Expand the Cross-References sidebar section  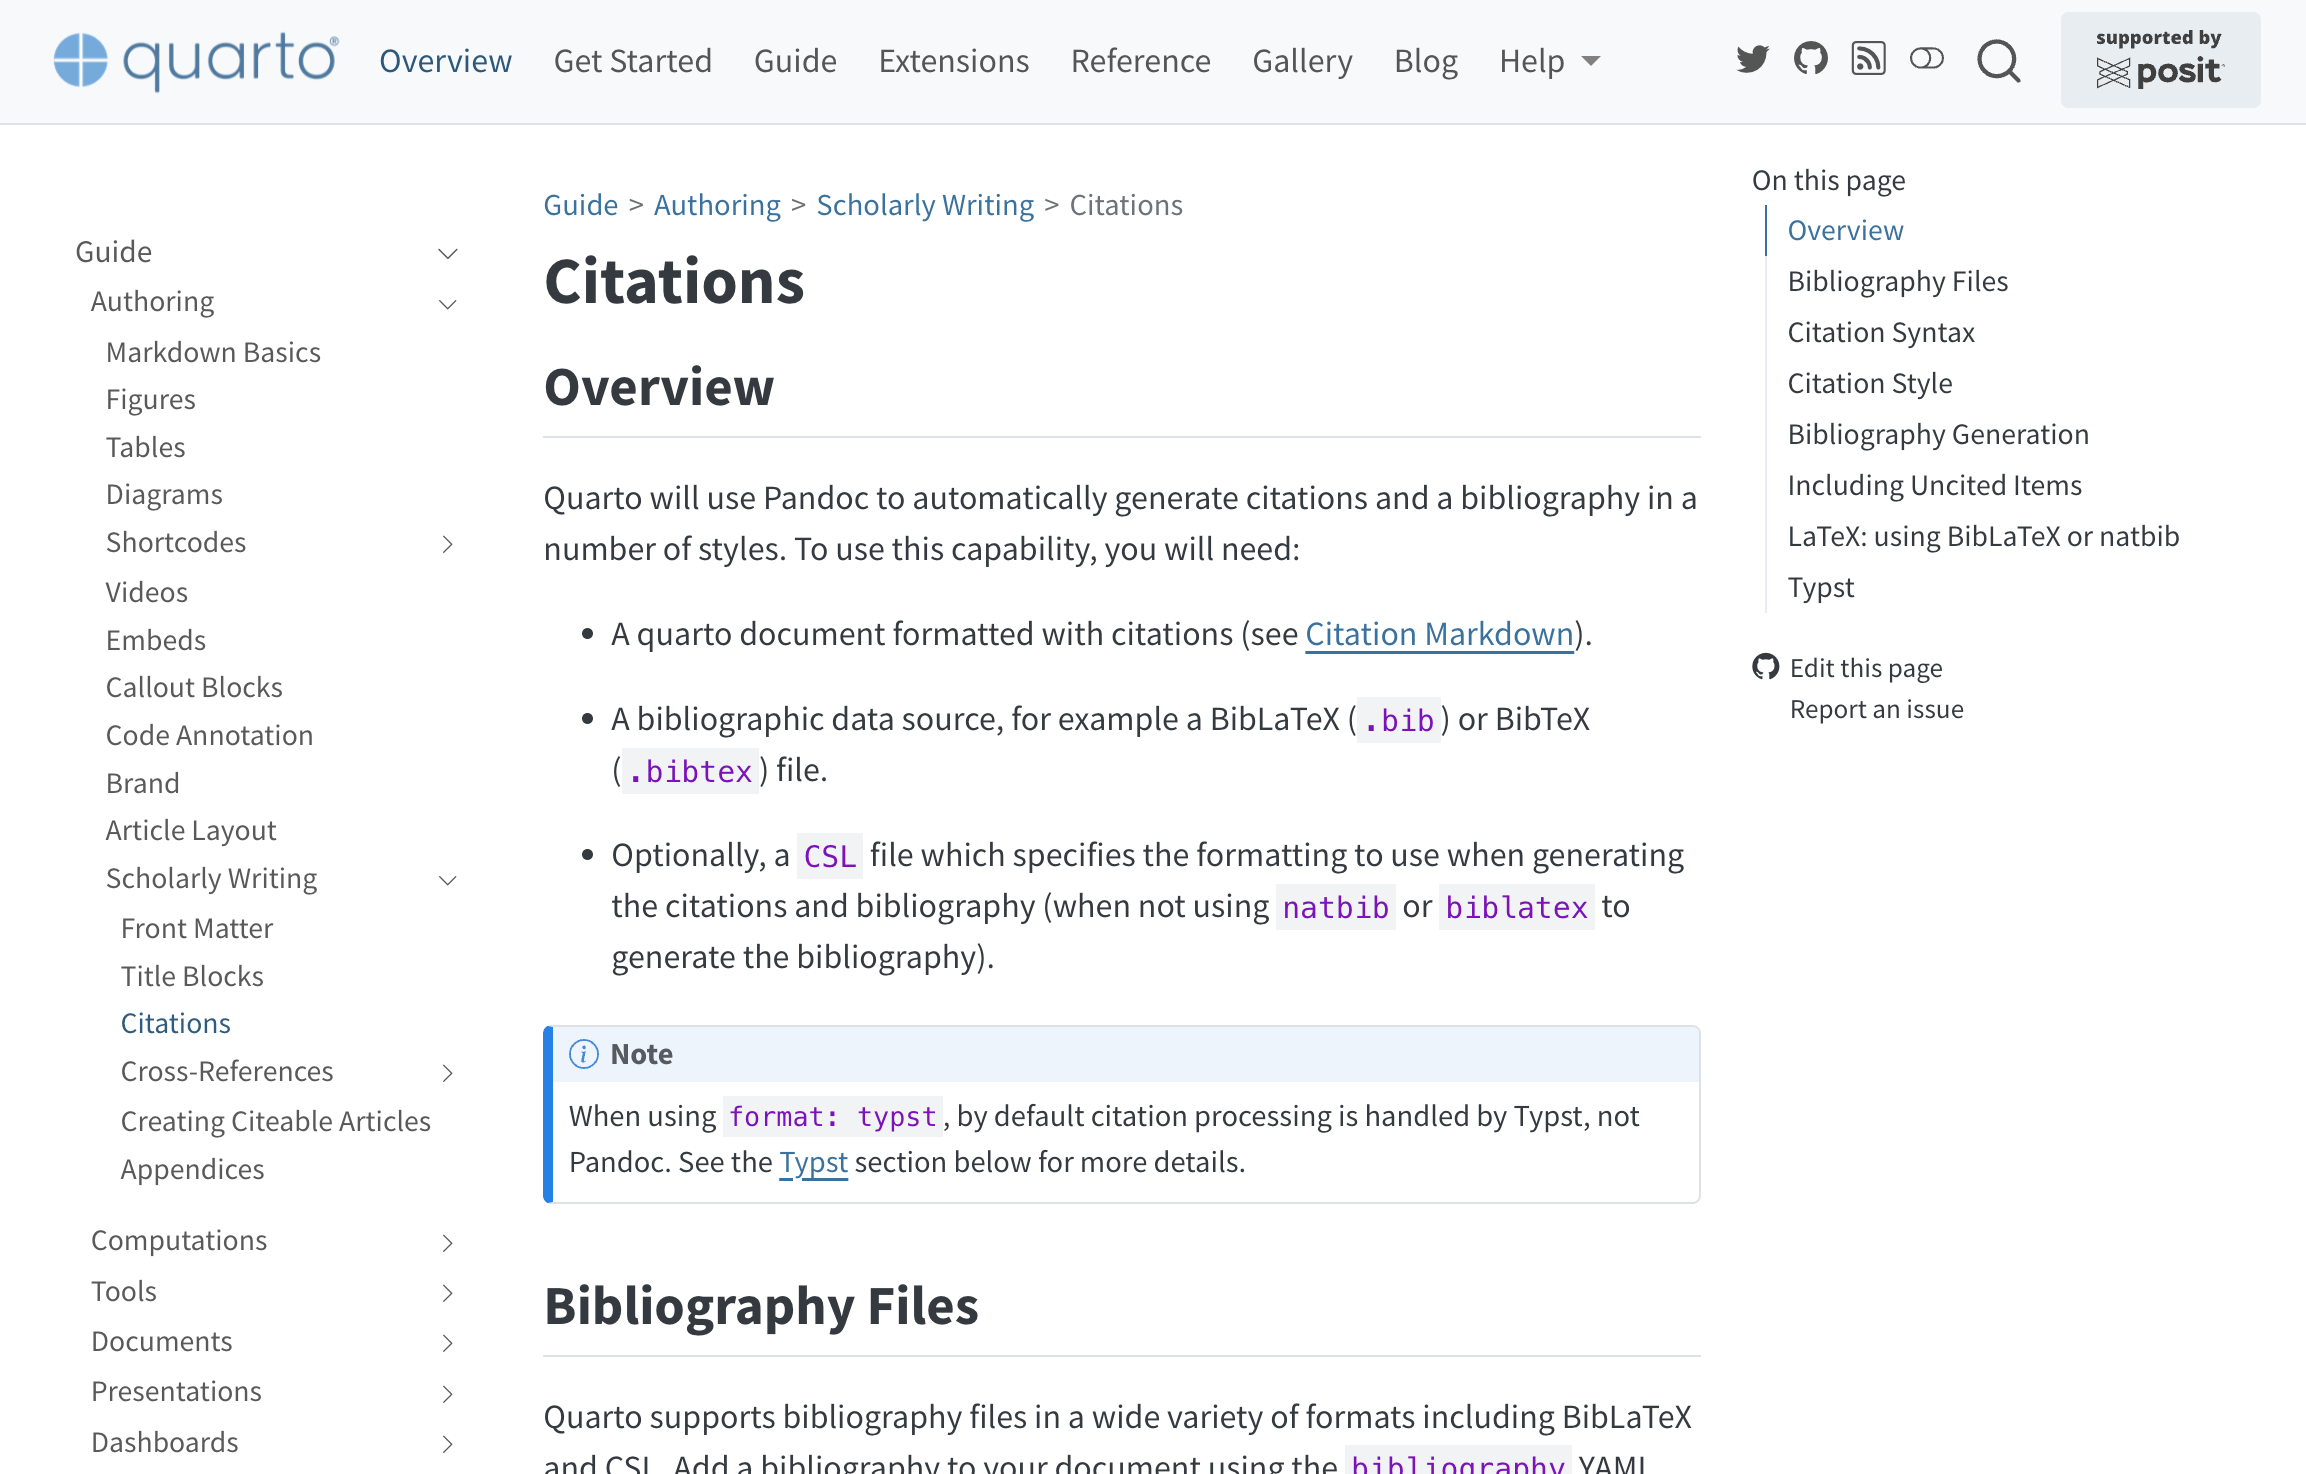click(448, 1073)
